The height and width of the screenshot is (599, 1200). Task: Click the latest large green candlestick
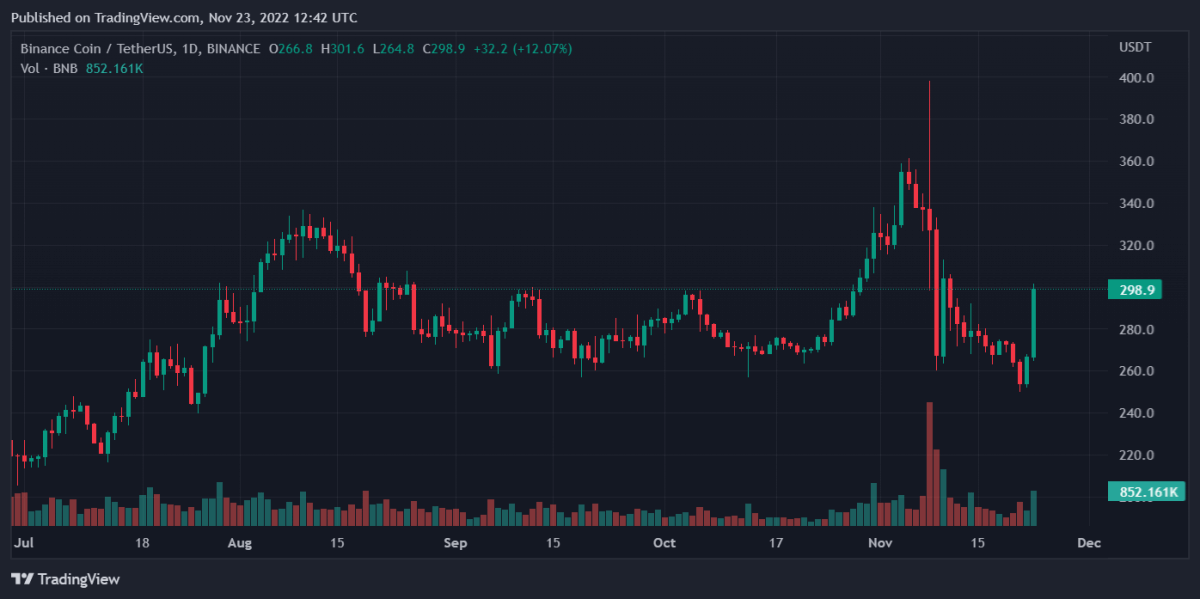1033,322
